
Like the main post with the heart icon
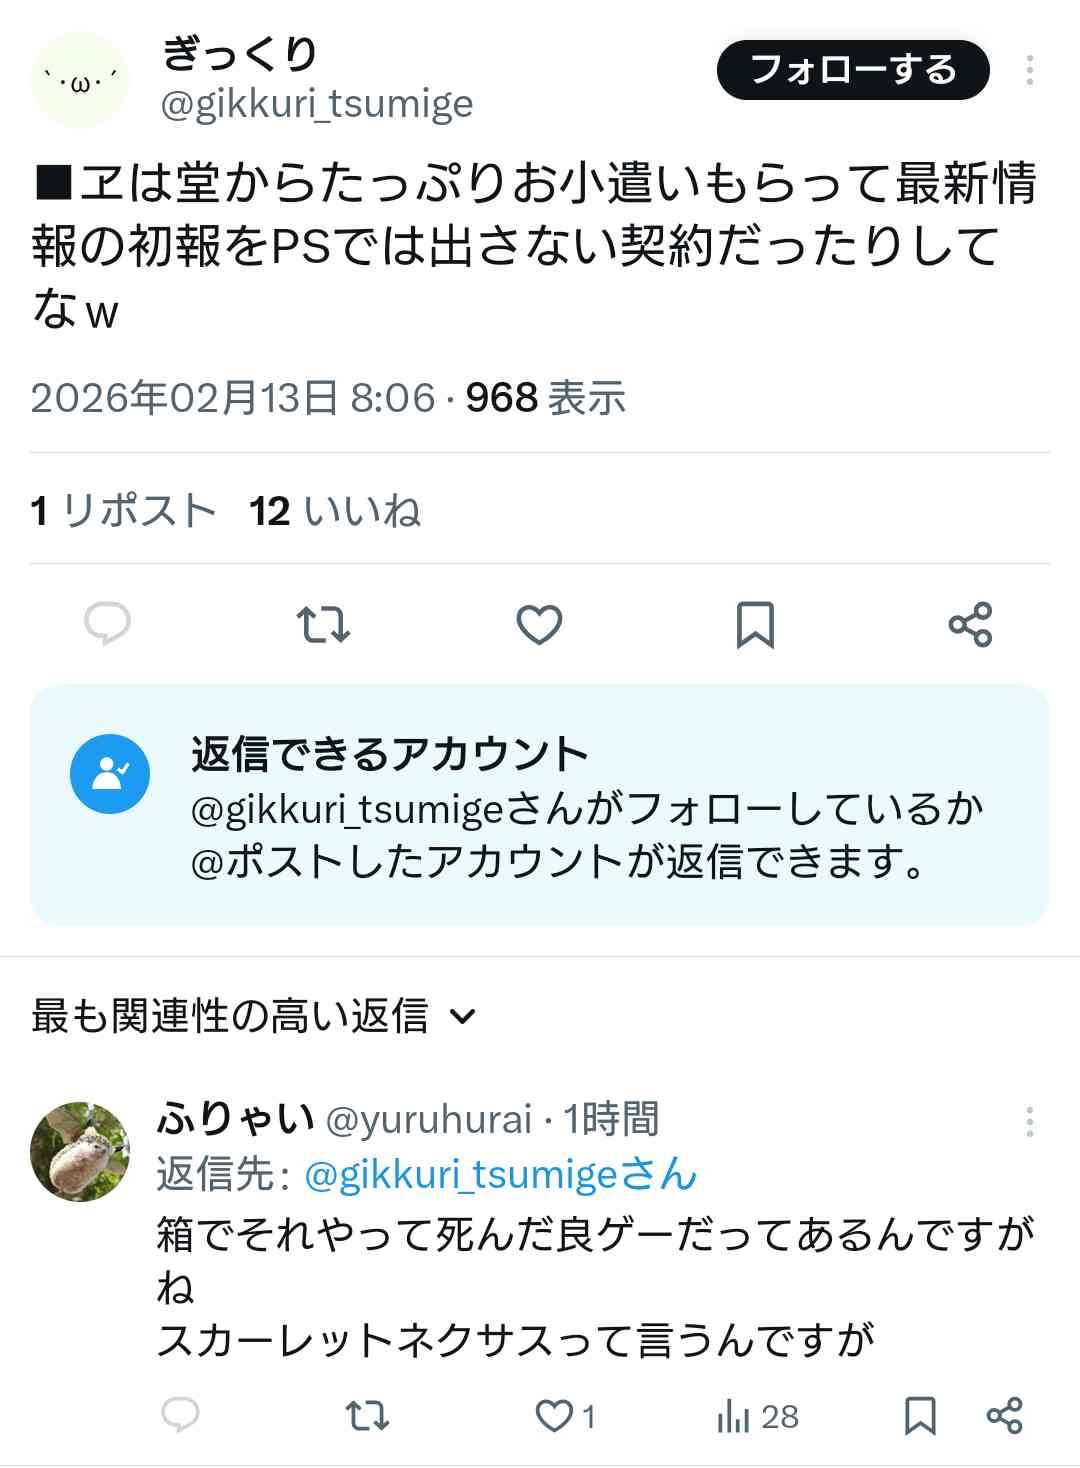pos(539,625)
